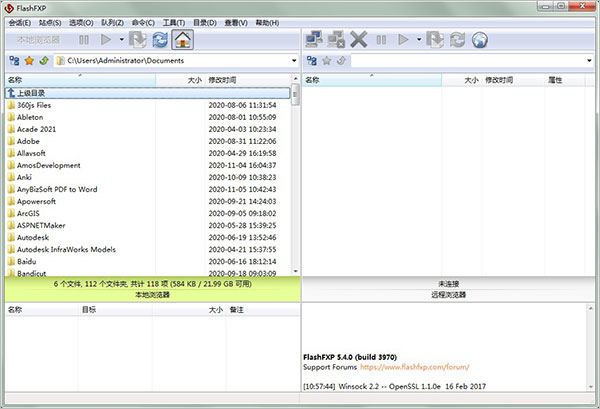
Task: Click the local pane pause button
Action: click(x=84, y=40)
